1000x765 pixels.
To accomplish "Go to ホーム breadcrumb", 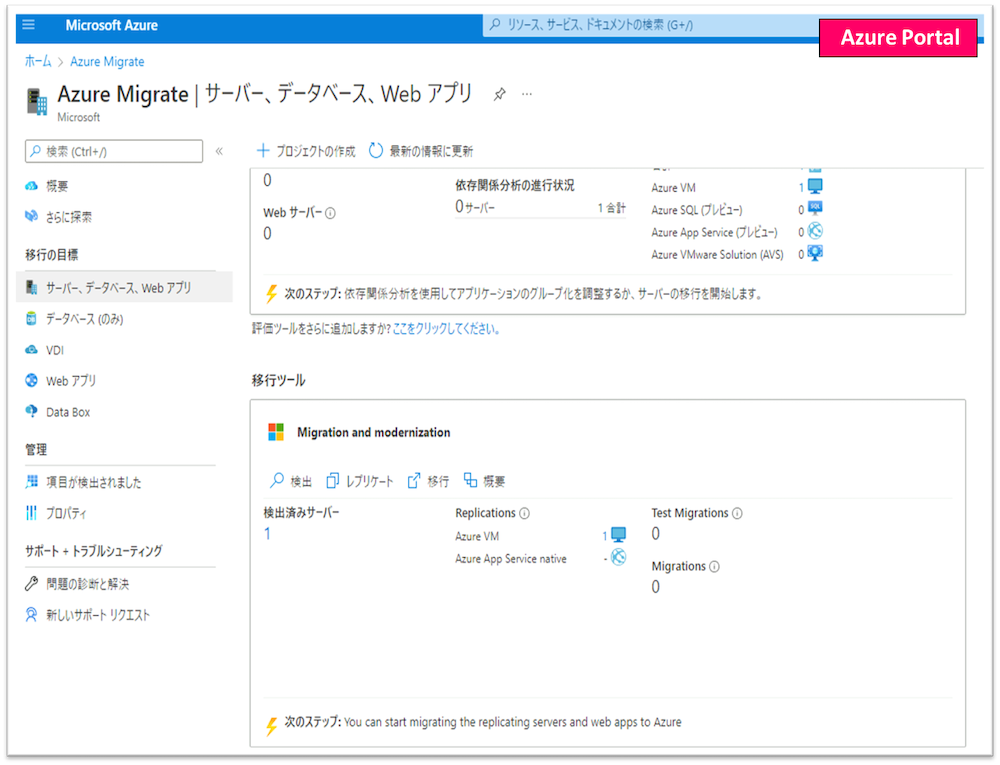I will tap(38, 61).
